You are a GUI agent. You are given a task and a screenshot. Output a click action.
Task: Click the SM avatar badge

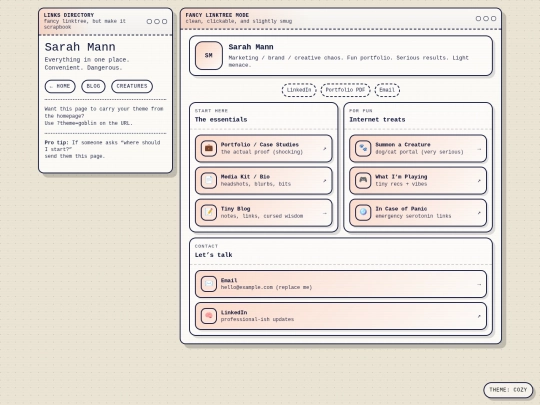(209, 55)
